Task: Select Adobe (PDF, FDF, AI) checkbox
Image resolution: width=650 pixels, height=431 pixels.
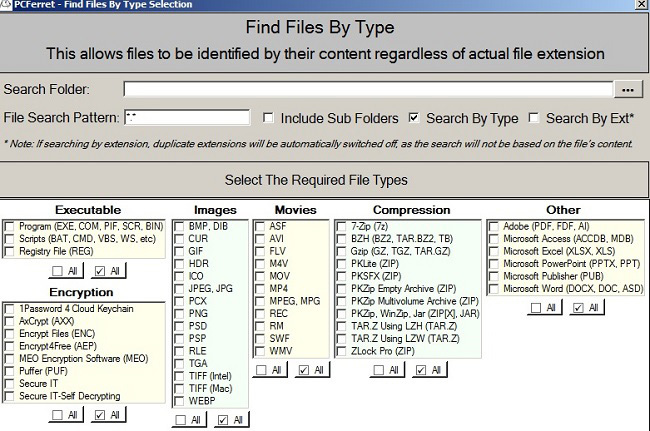Action: pos(493,227)
